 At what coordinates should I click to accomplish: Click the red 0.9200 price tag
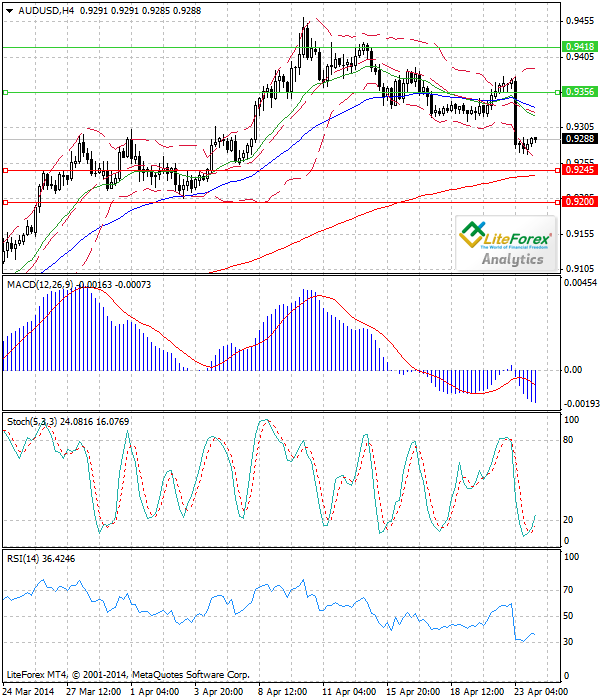click(580, 202)
